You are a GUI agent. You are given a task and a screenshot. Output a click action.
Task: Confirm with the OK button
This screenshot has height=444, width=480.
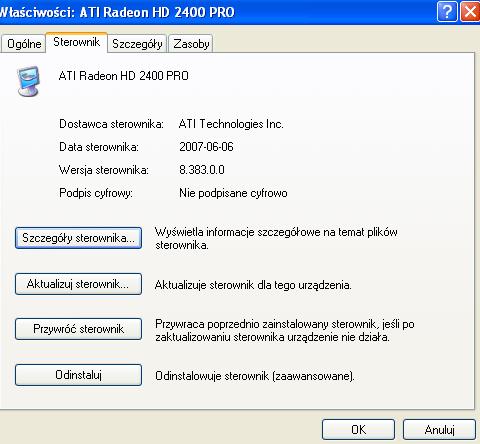(x=358, y=430)
